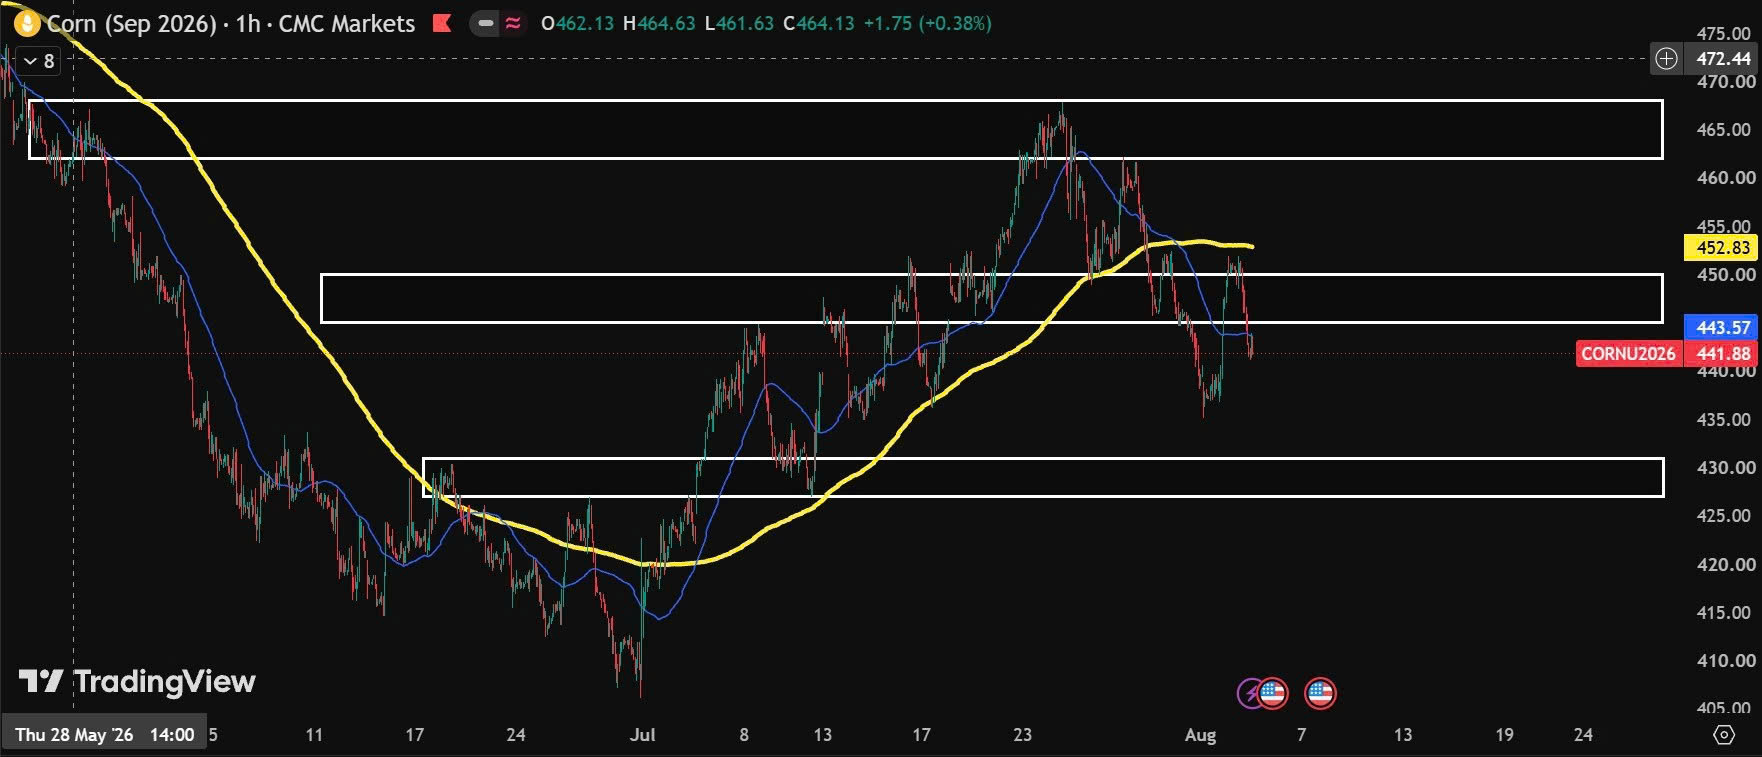Open chart settings hexagon icon
This screenshot has height=757, width=1762.
[x=1724, y=735]
